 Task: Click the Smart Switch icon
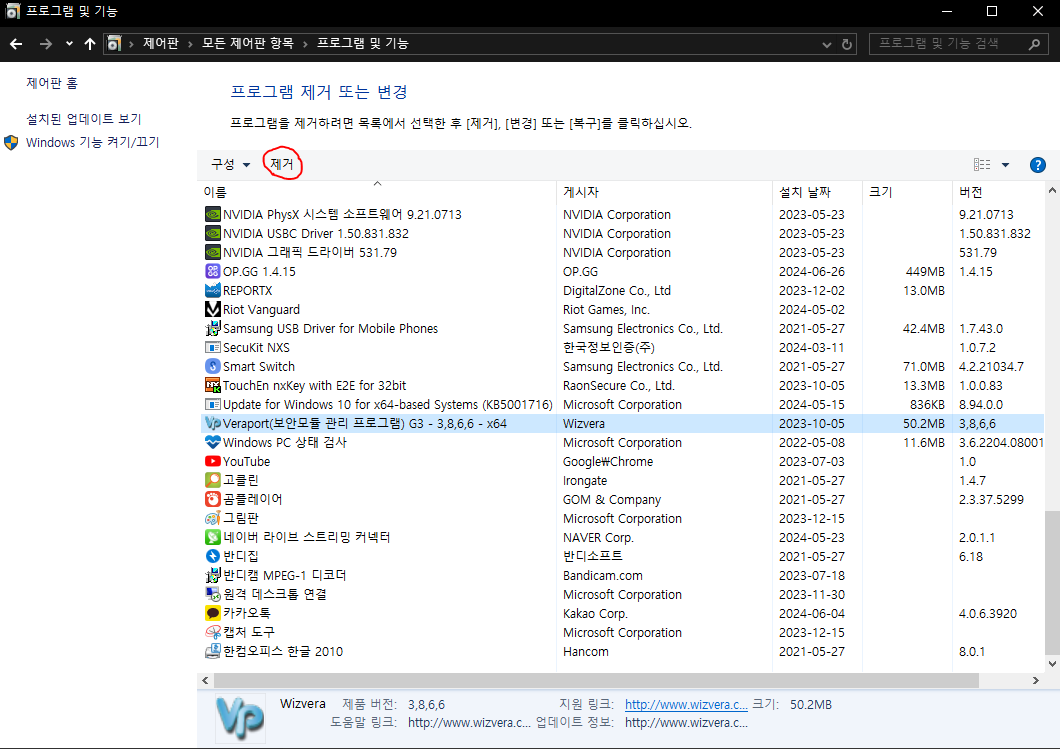click(212, 366)
